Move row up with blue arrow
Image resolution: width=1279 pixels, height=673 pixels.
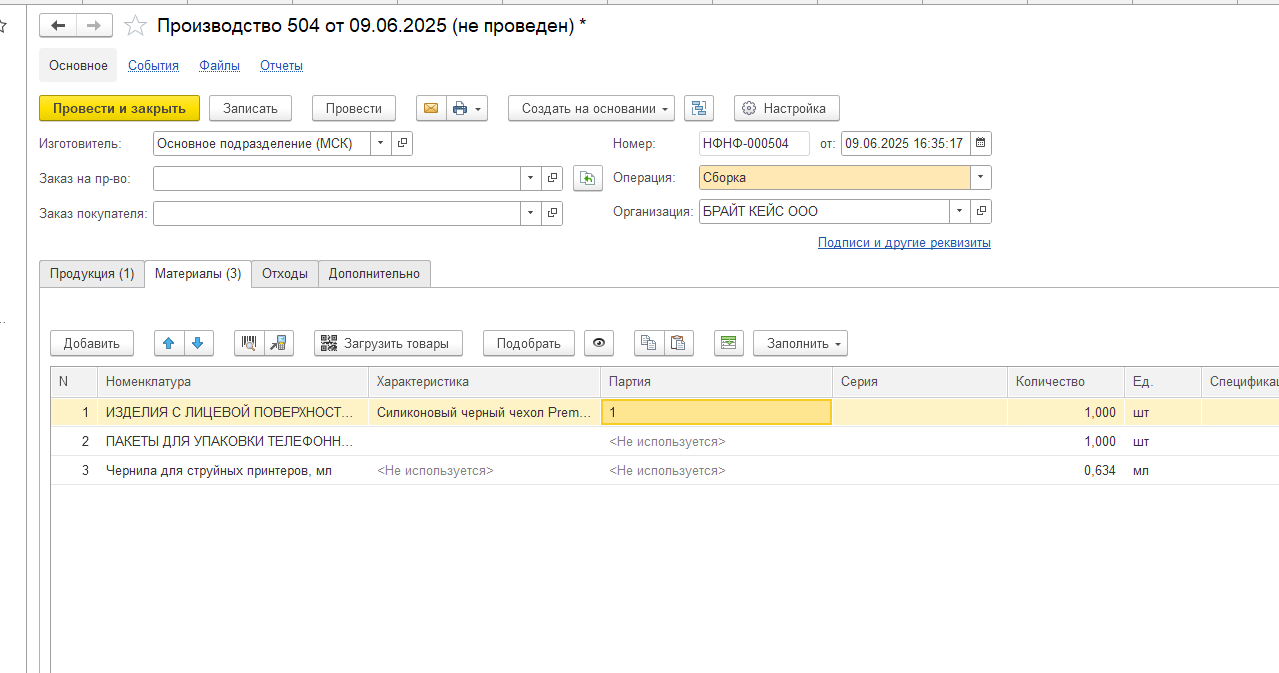click(x=169, y=343)
